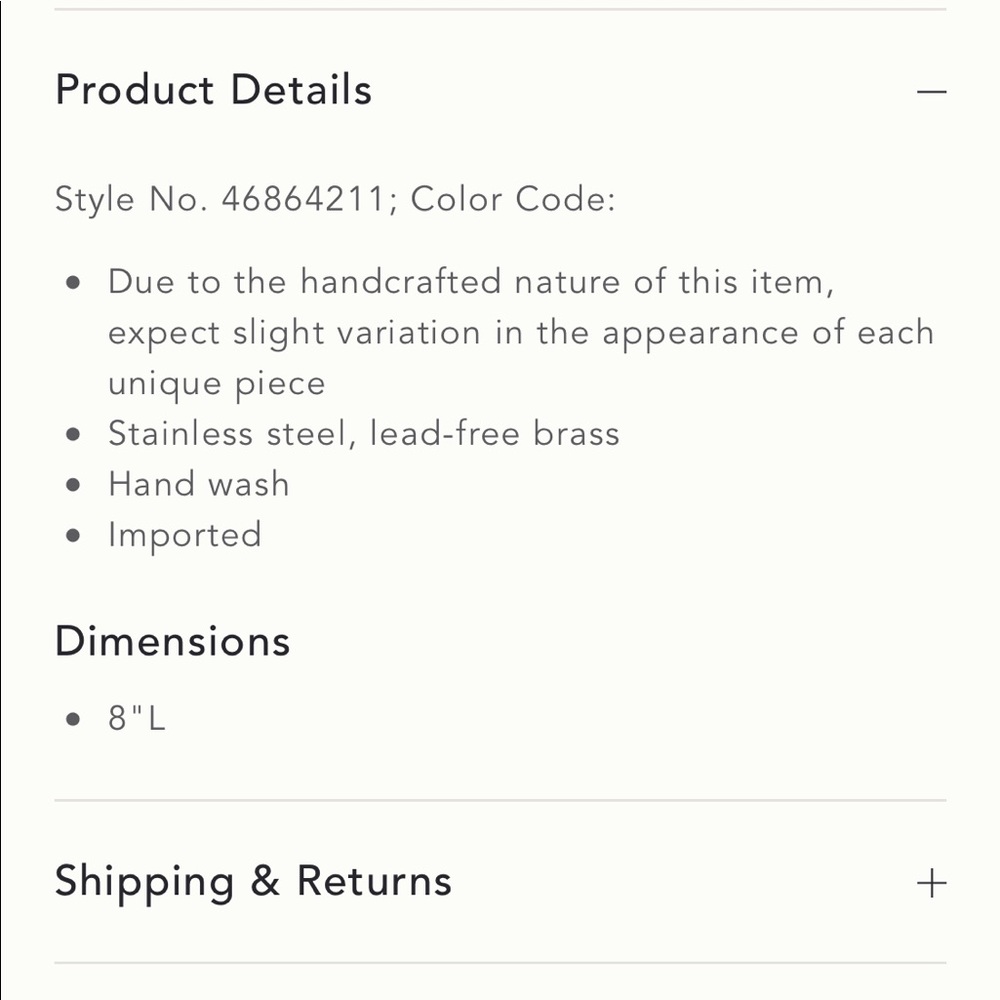Click the 'Due to the handcrafted nature' line
This screenshot has height=1000, width=1000.
click(x=471, y=282)
